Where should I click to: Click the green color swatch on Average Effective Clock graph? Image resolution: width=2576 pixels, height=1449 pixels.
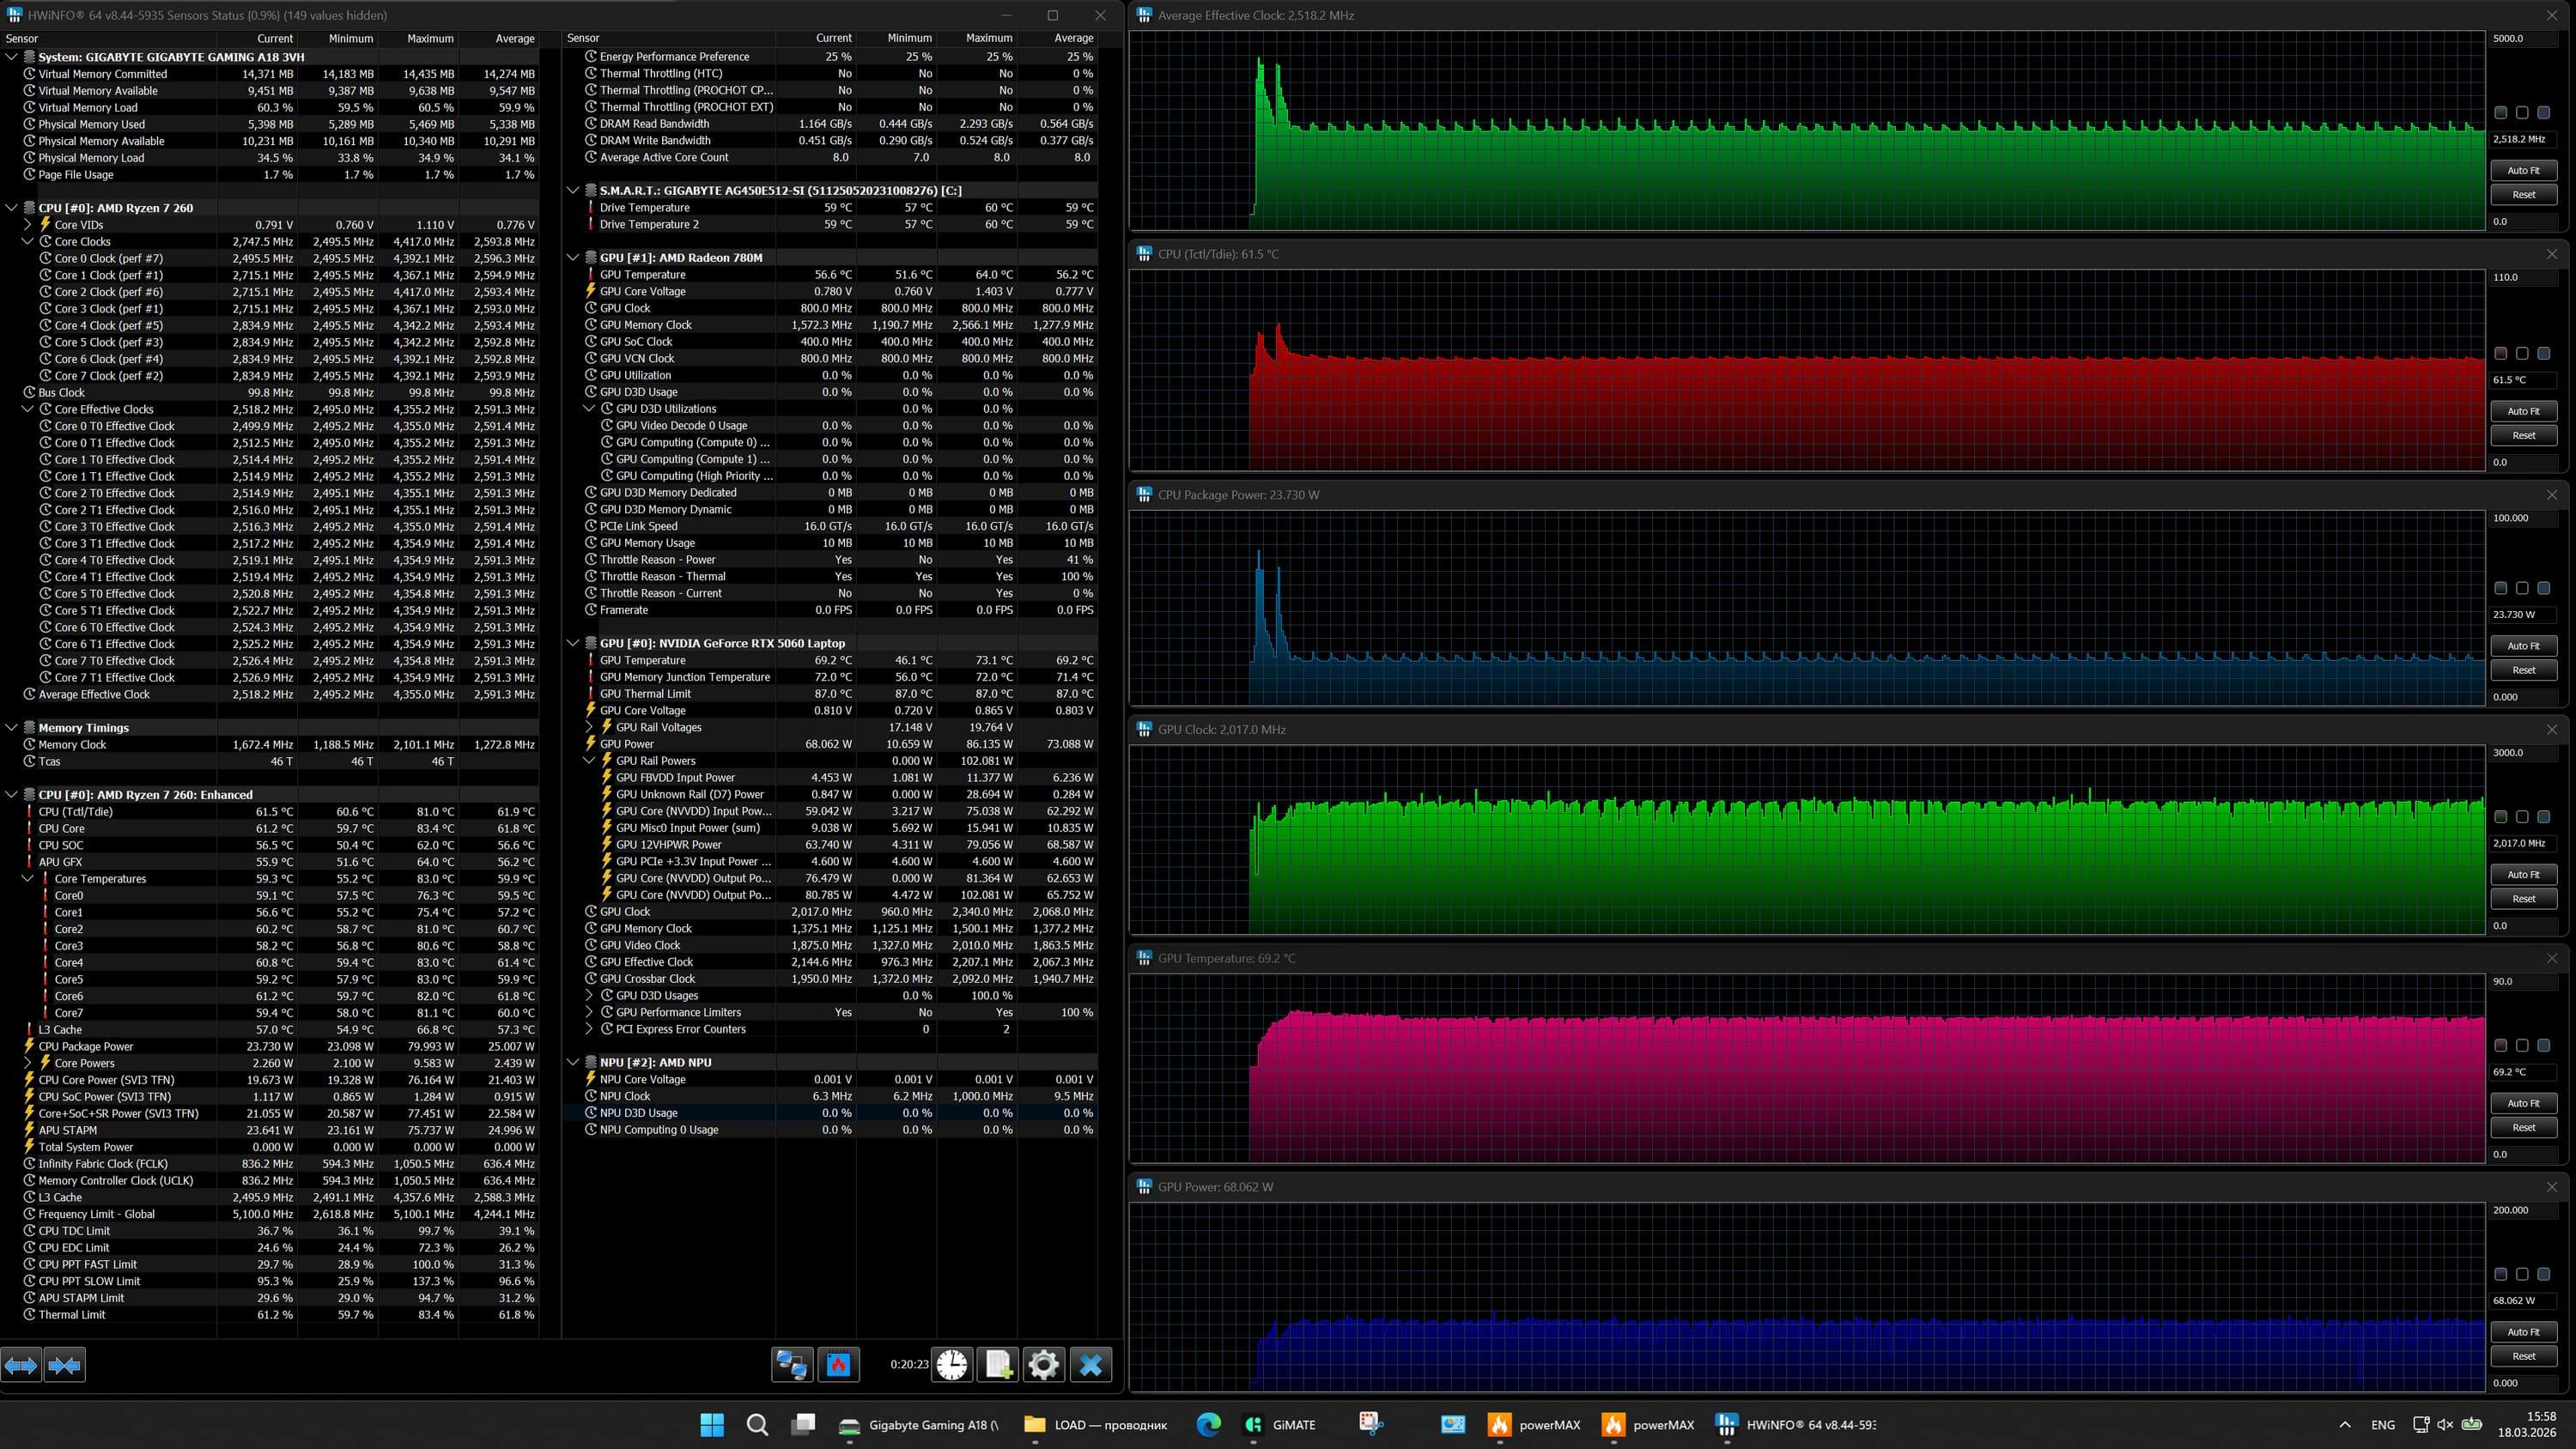pyautogui.click(x=2500, y=113)
